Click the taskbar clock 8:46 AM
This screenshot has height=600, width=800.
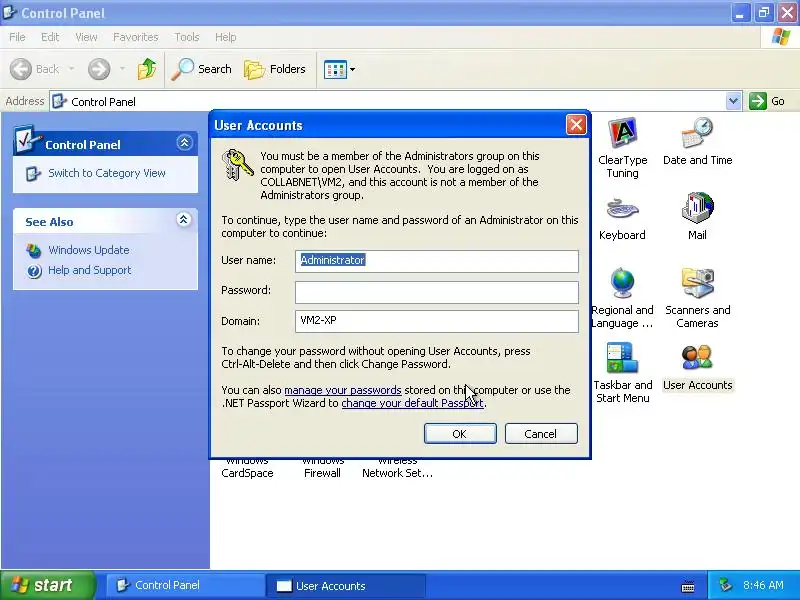tap(763, 585)
